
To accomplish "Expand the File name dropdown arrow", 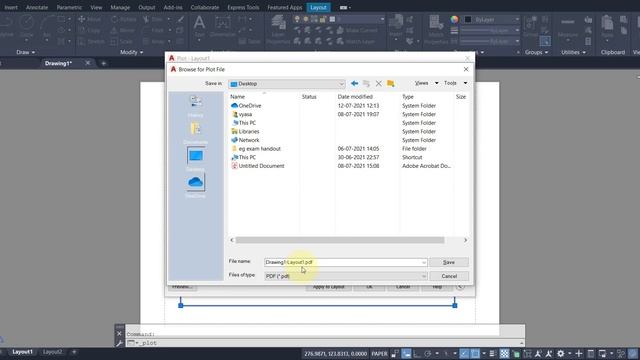I will pyautogui.click(x=423, y=262).
